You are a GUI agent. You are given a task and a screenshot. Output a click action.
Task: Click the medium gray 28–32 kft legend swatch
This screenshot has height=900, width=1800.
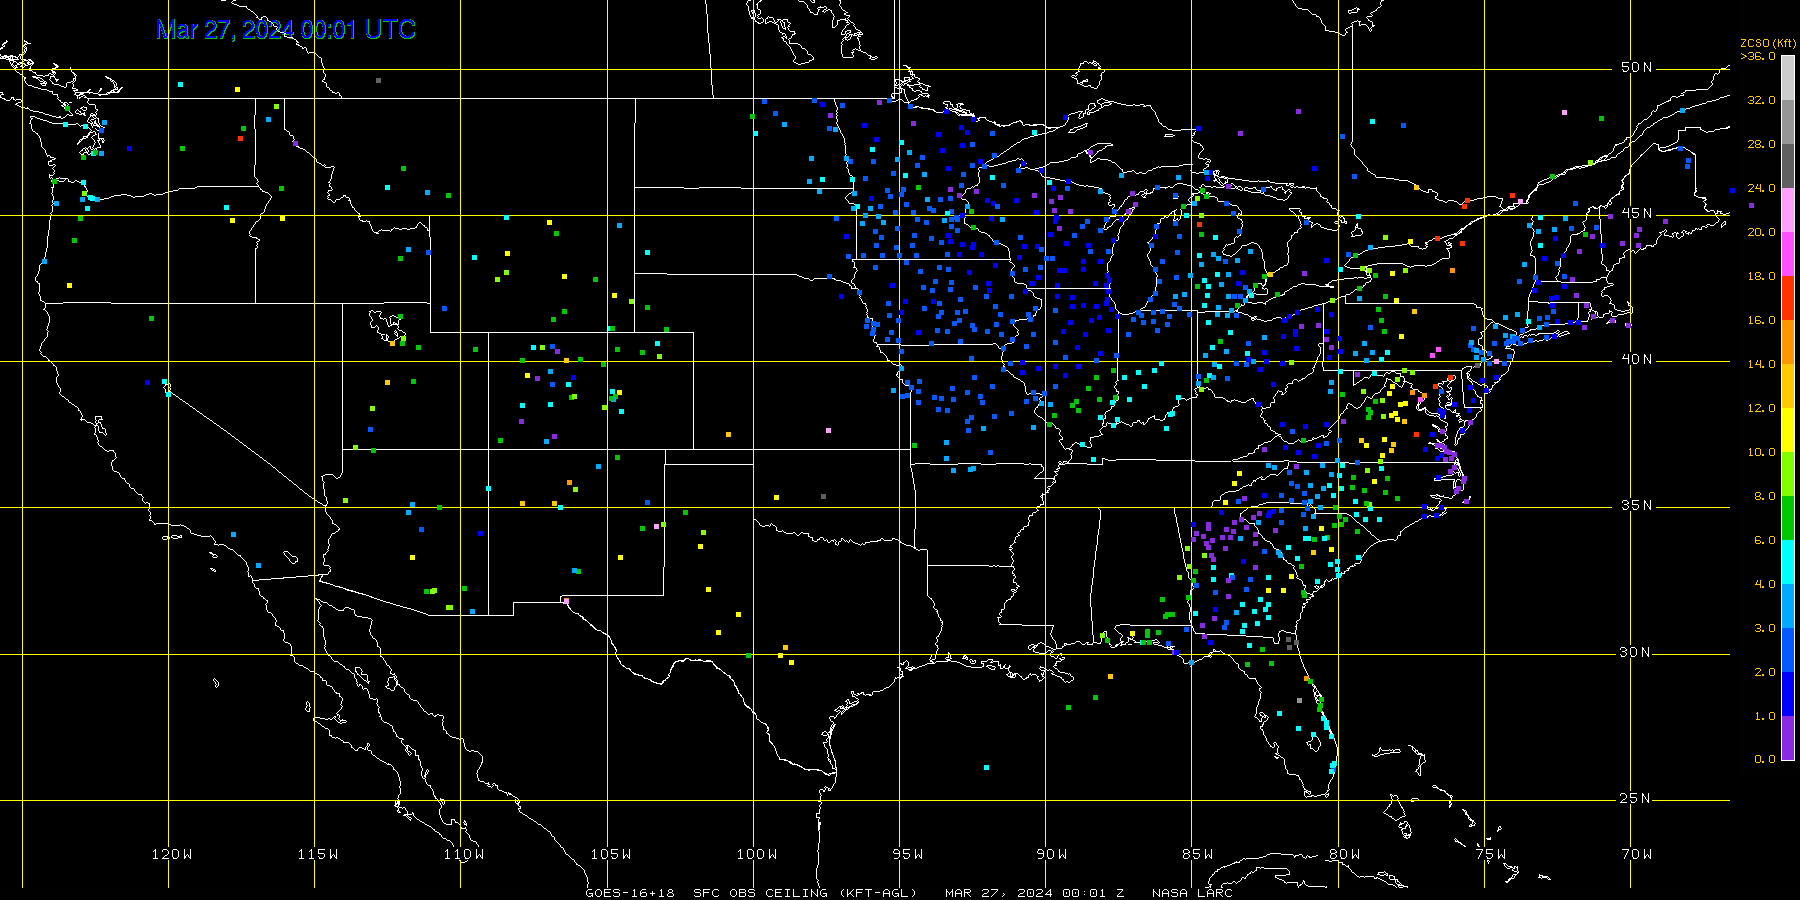tap(1788, 122)
